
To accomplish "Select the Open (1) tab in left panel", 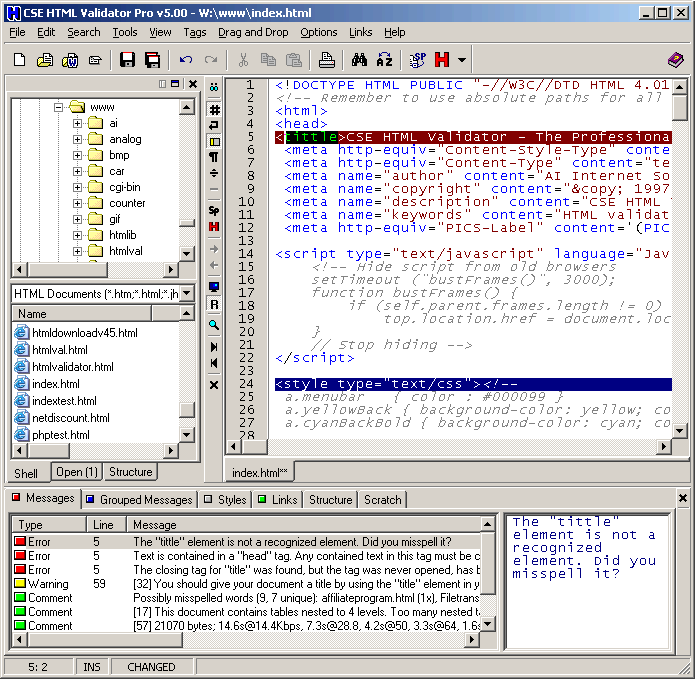I will pyautogui.click(x=77, y=472).
